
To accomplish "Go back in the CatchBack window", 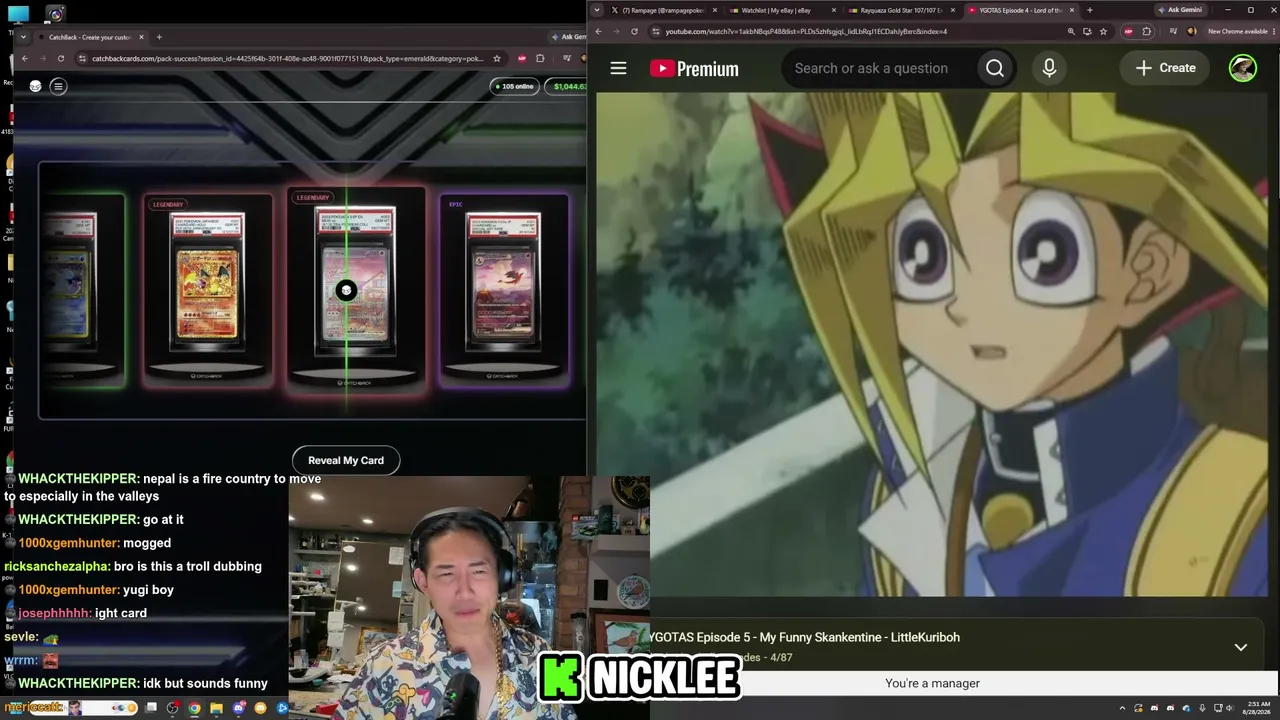I will click(x=25, y=58).
